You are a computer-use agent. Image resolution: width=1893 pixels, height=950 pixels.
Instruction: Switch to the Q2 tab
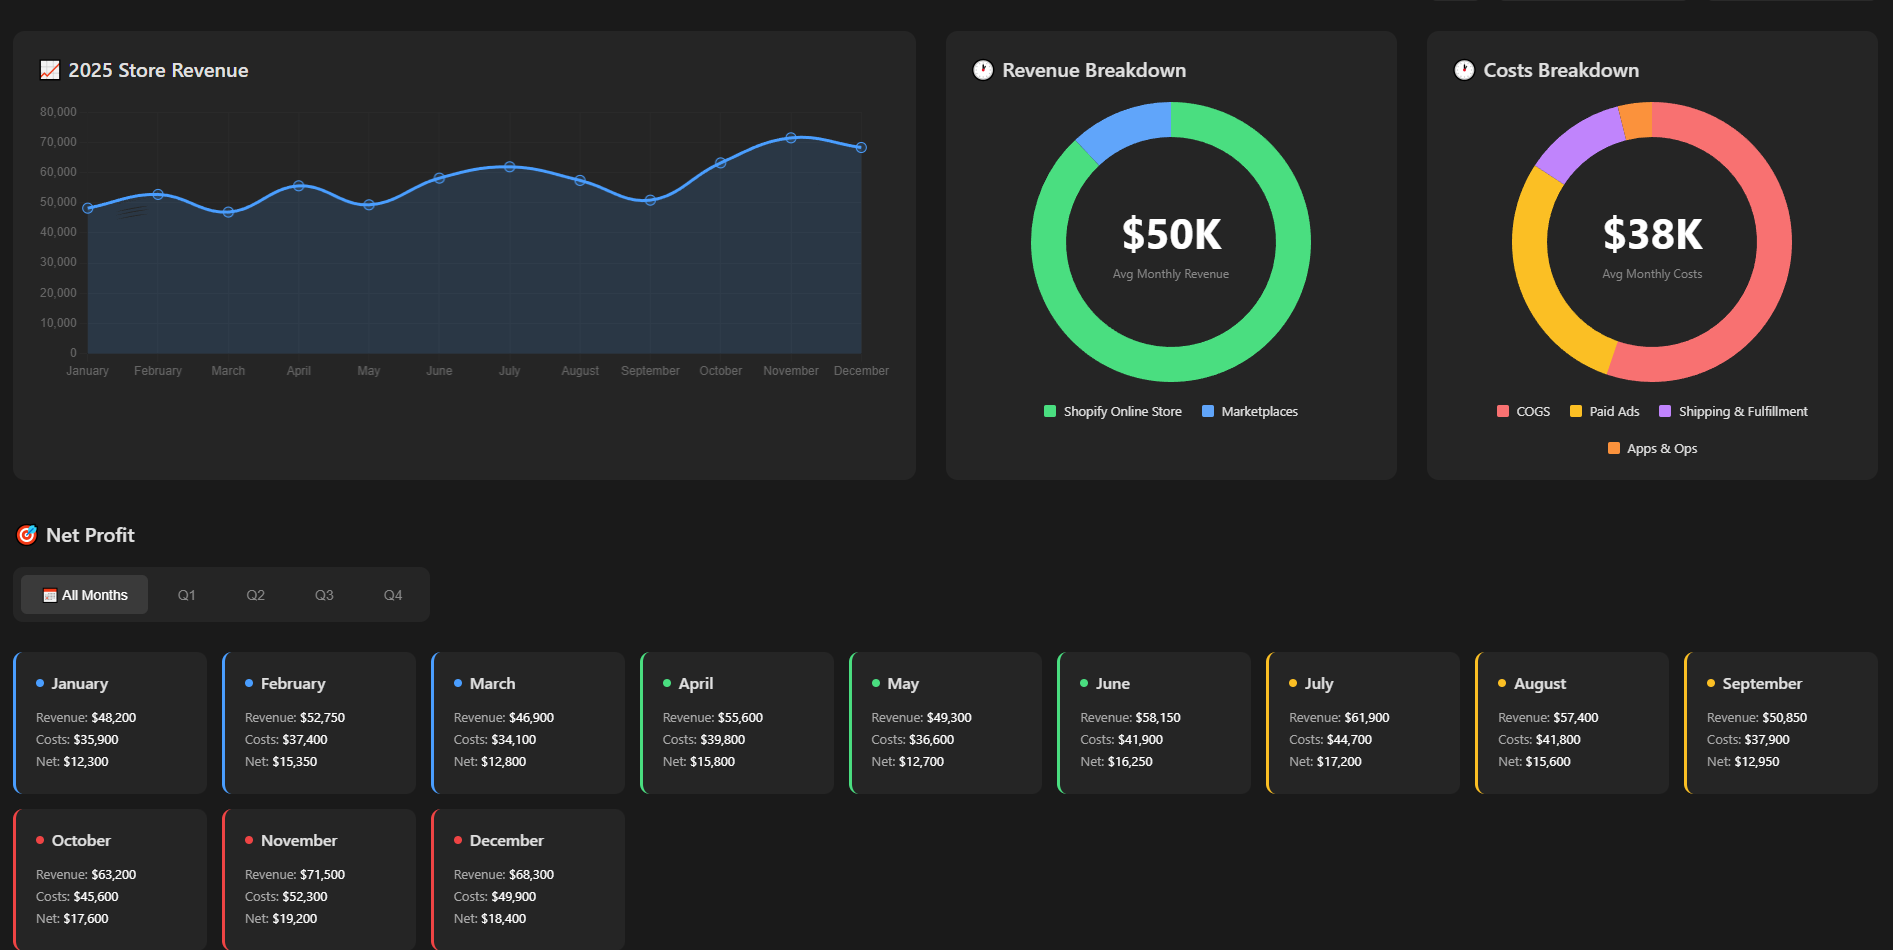(x=255, y=595)
